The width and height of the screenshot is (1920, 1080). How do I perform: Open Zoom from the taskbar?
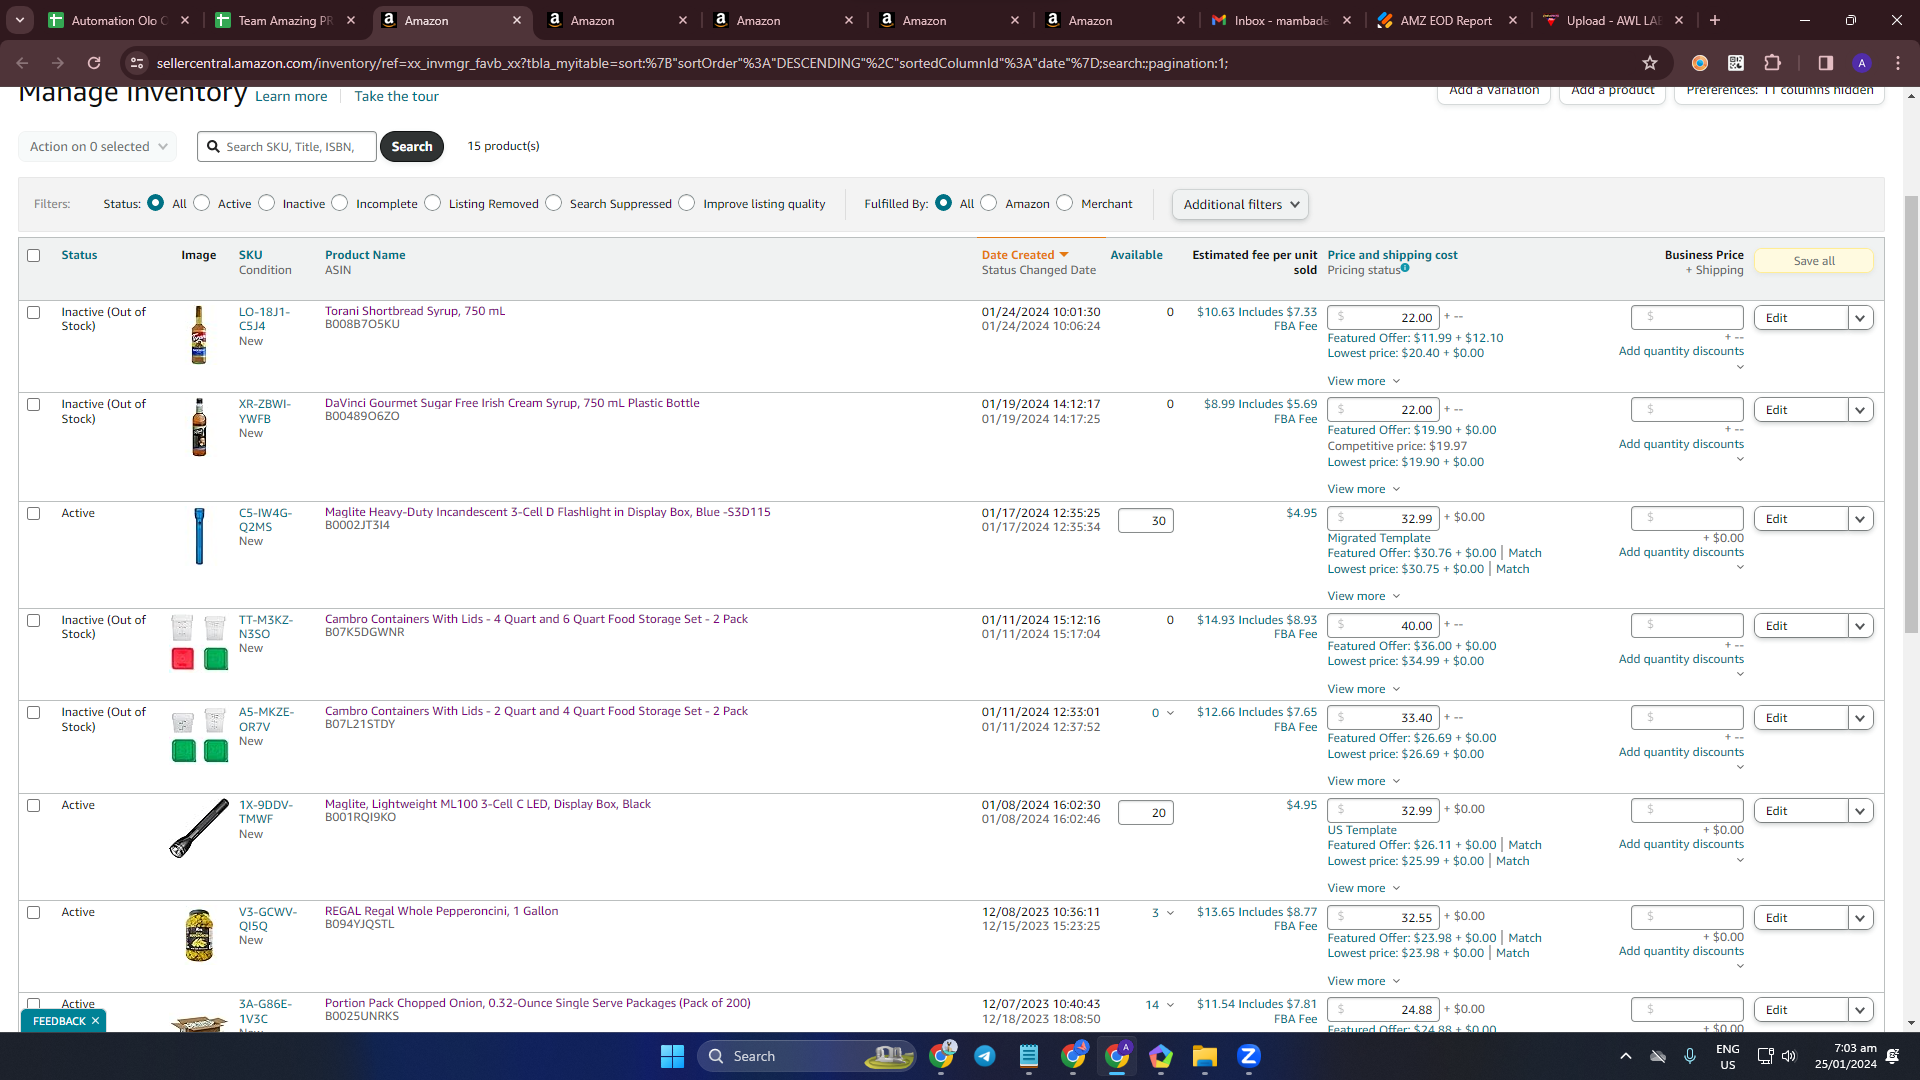(1248, 1056)
